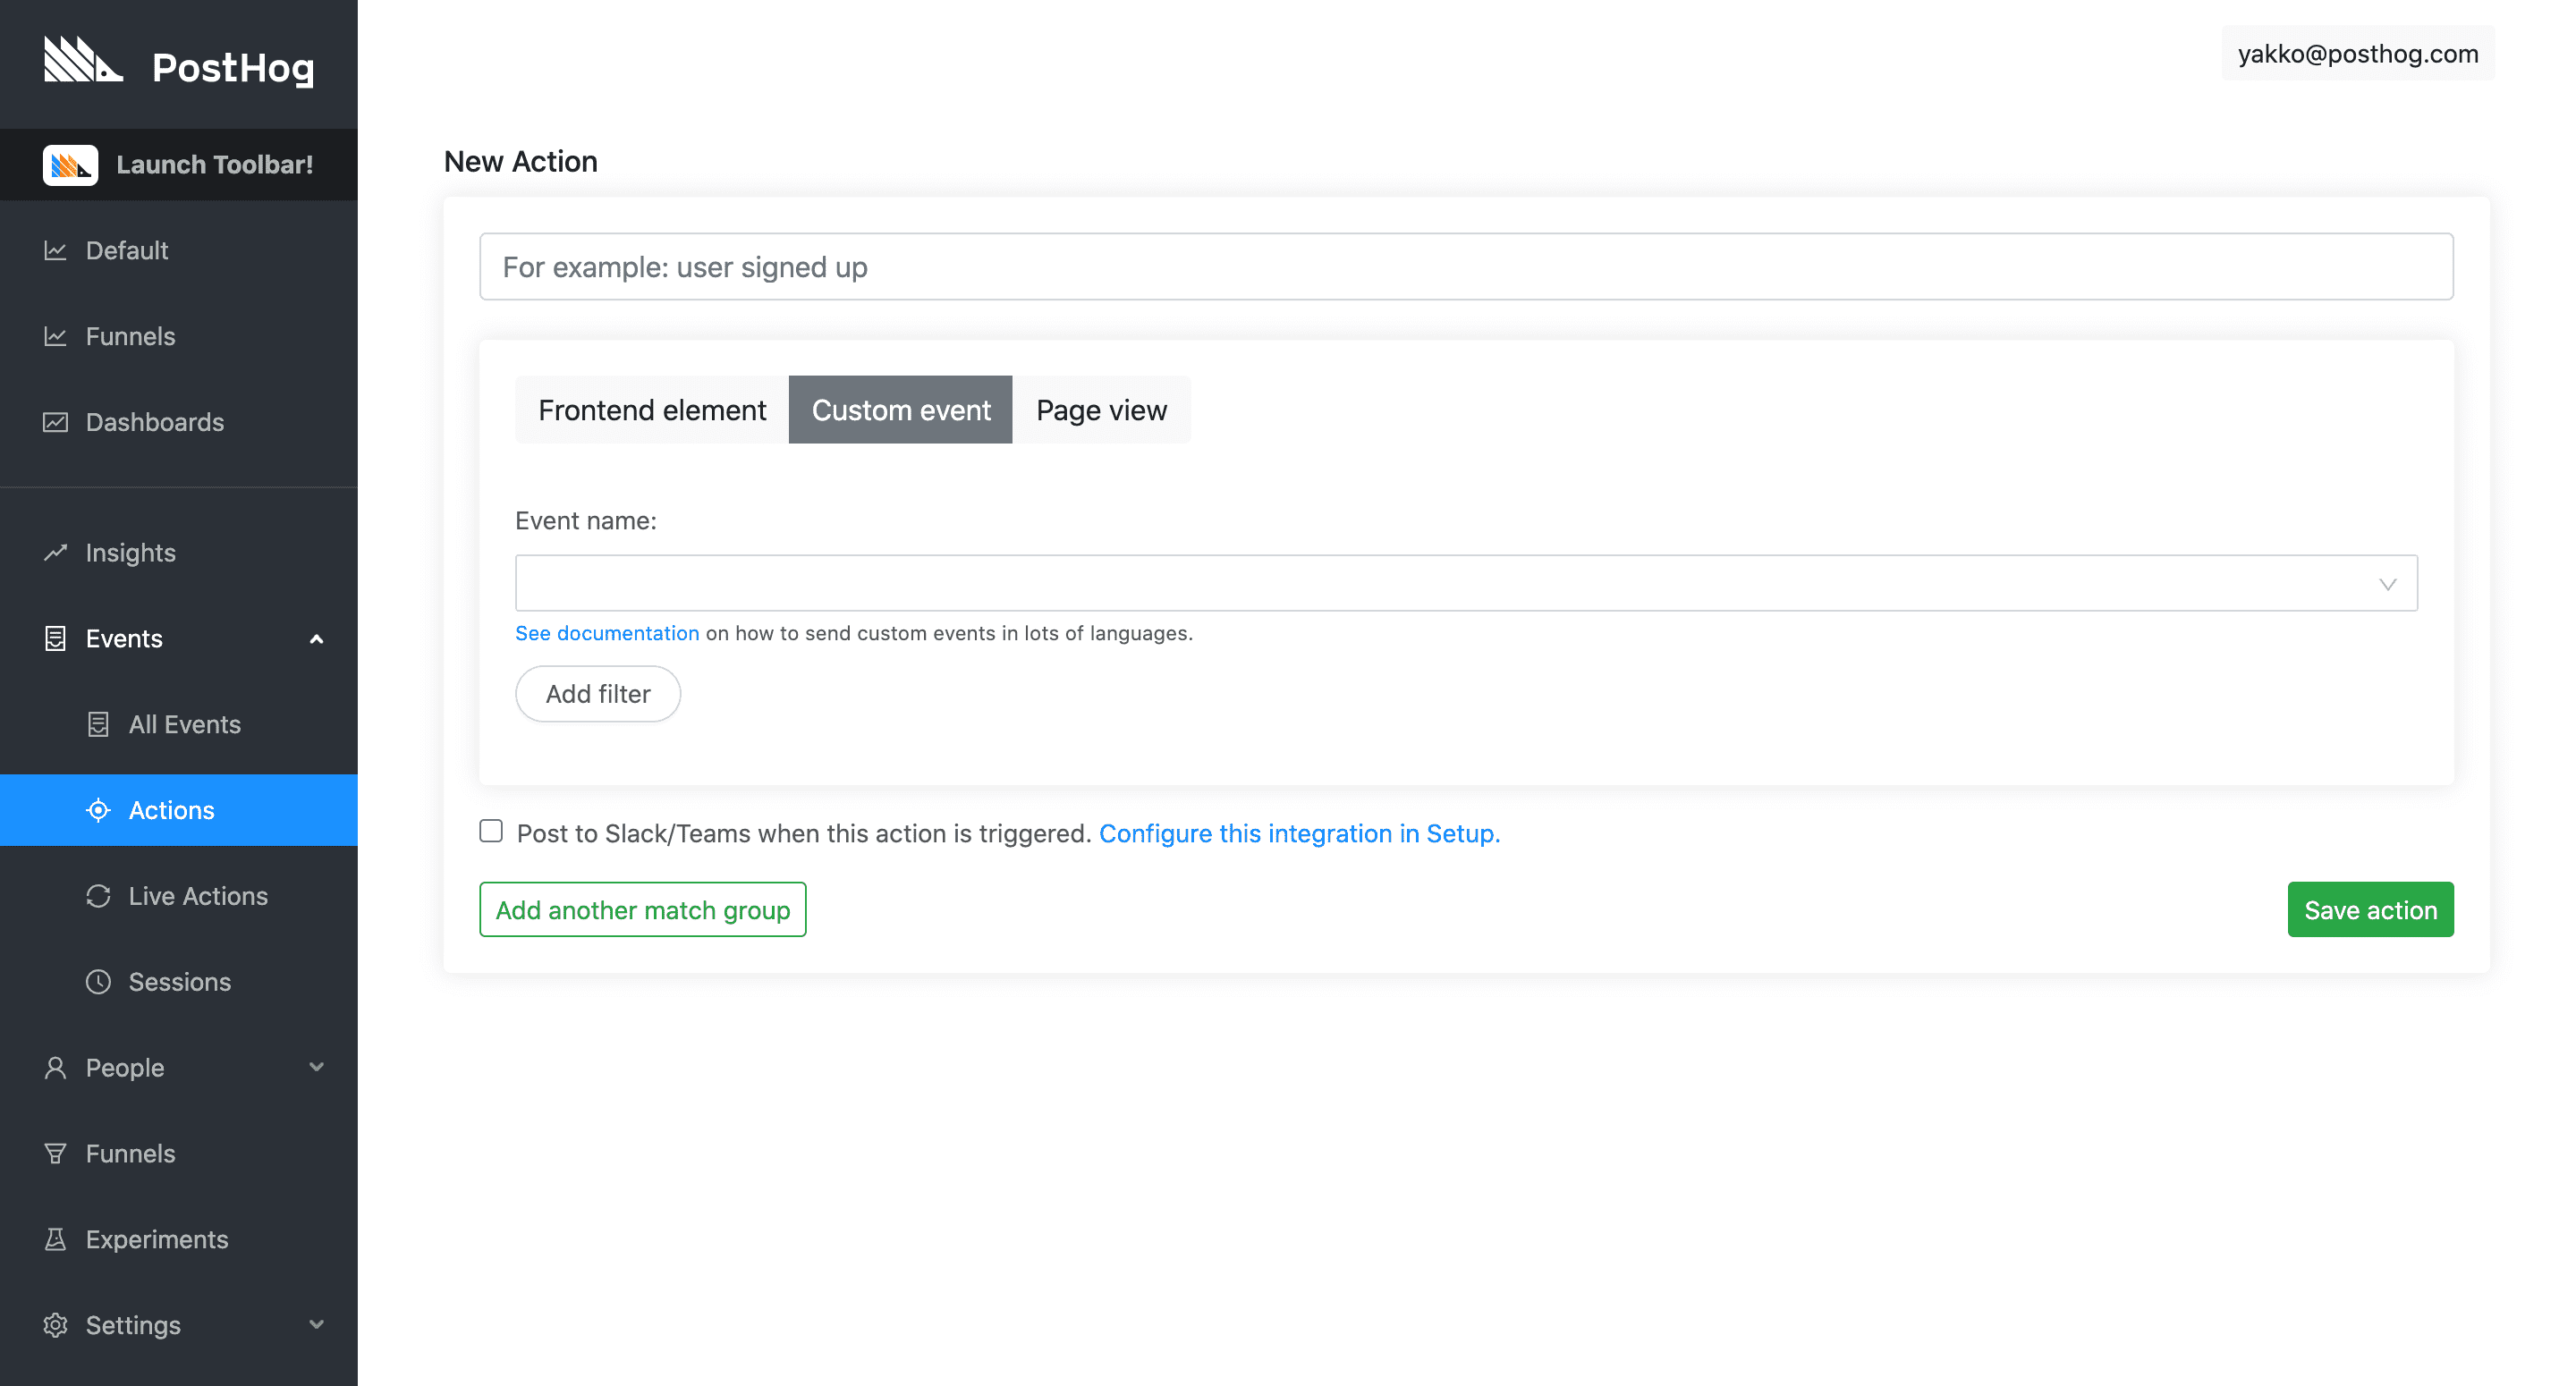Click the Actions target icon
Image resolution: width=2576 pixels, height=1386 pixels.
[98, 810]
